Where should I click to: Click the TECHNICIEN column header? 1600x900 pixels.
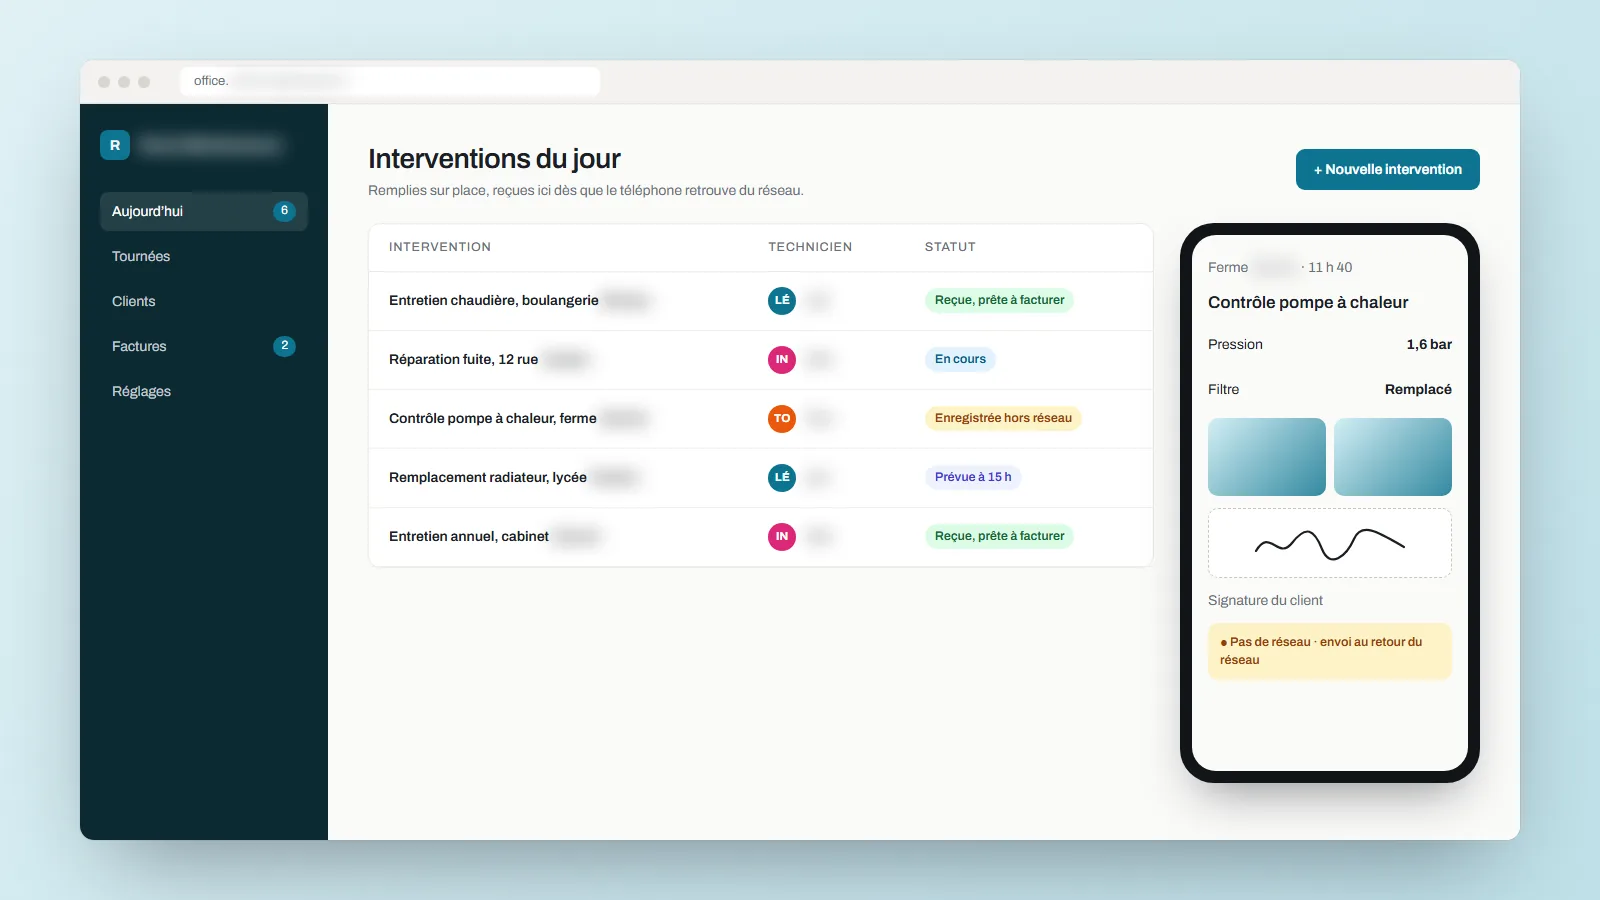(x=810, y=247)
